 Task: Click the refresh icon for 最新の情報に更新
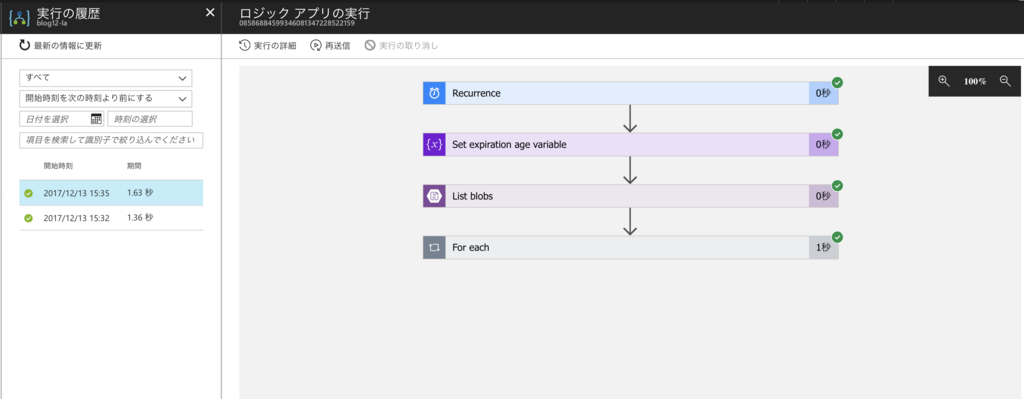(25, 45)
